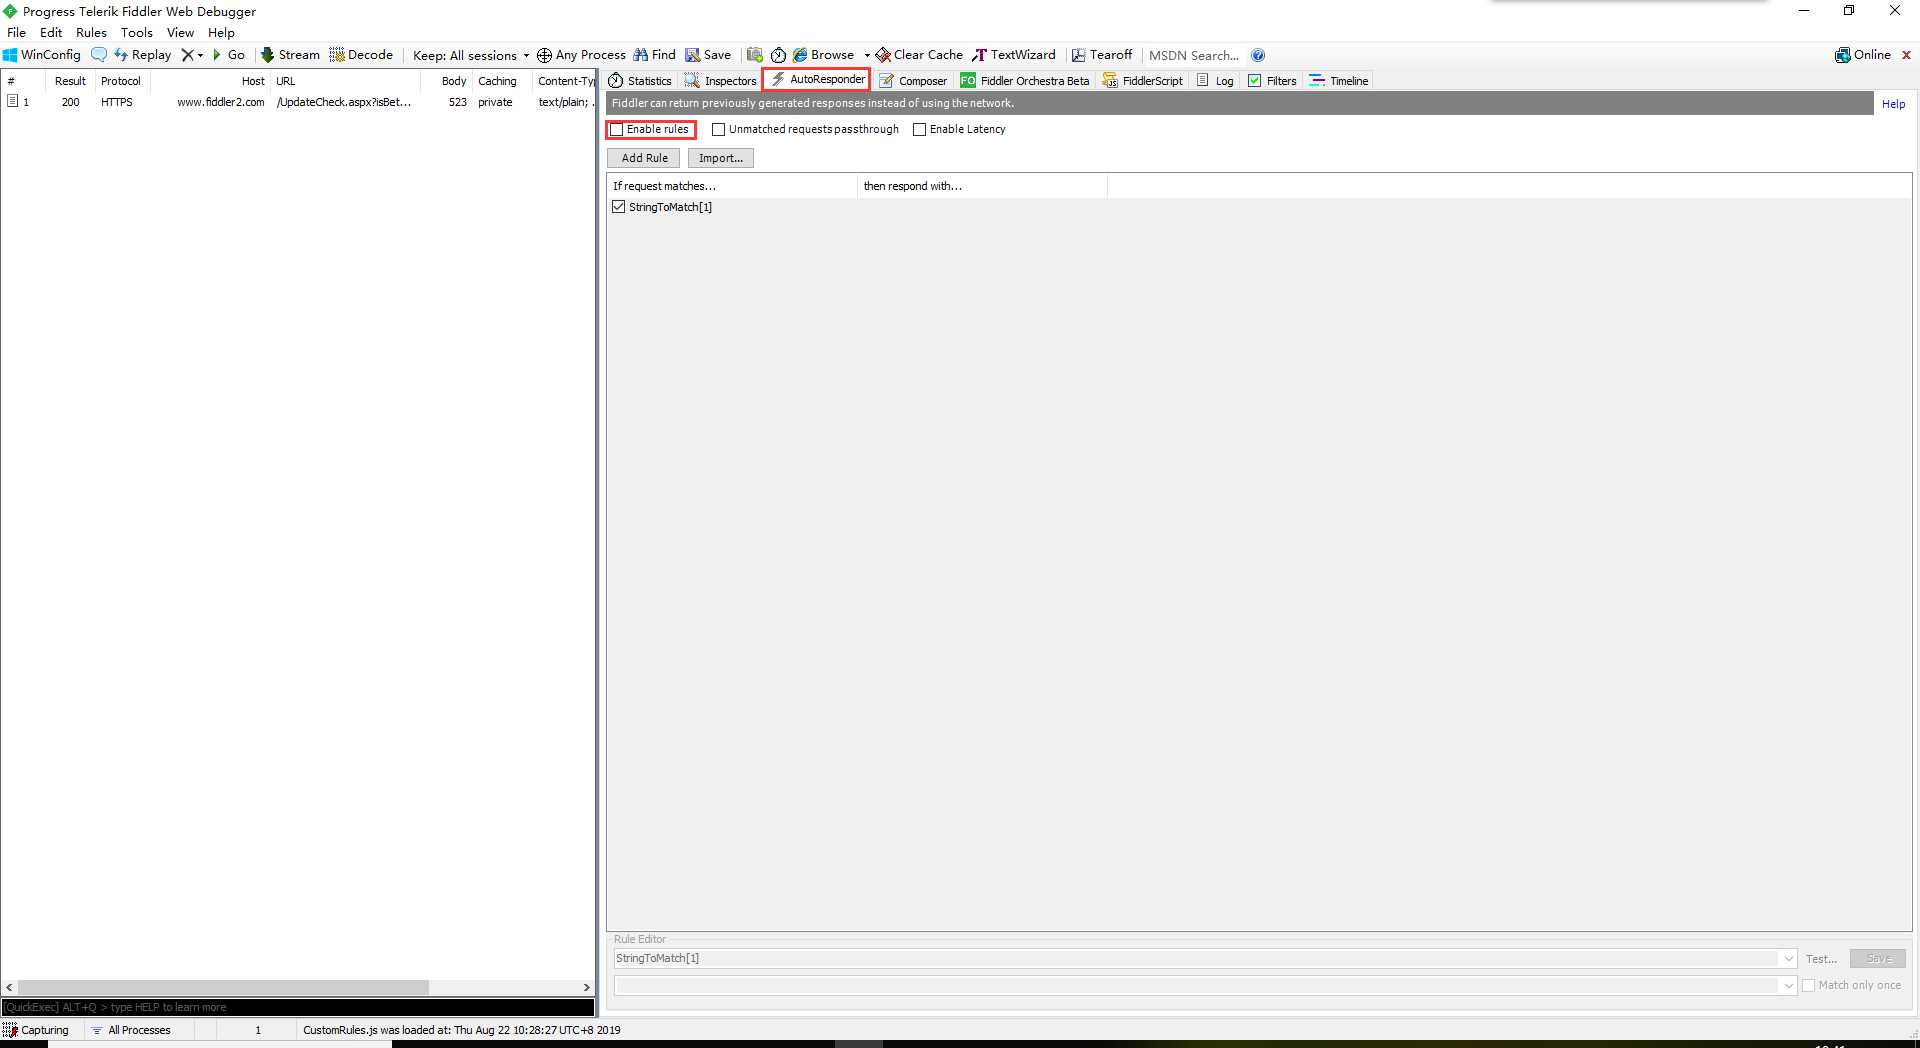Toggle Match only once checkbox
The width and height of the screenshot is (1920, 1048).
coord(1808,985)
